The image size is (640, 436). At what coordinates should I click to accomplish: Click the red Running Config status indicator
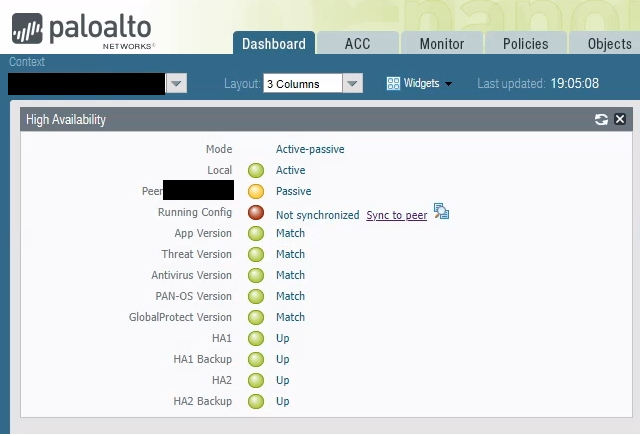click(x=256, y=213)
